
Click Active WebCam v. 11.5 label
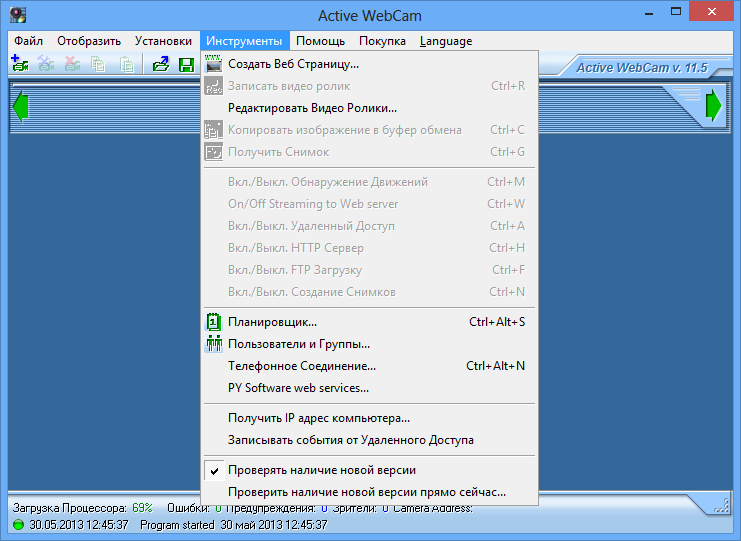pos(642,68)
